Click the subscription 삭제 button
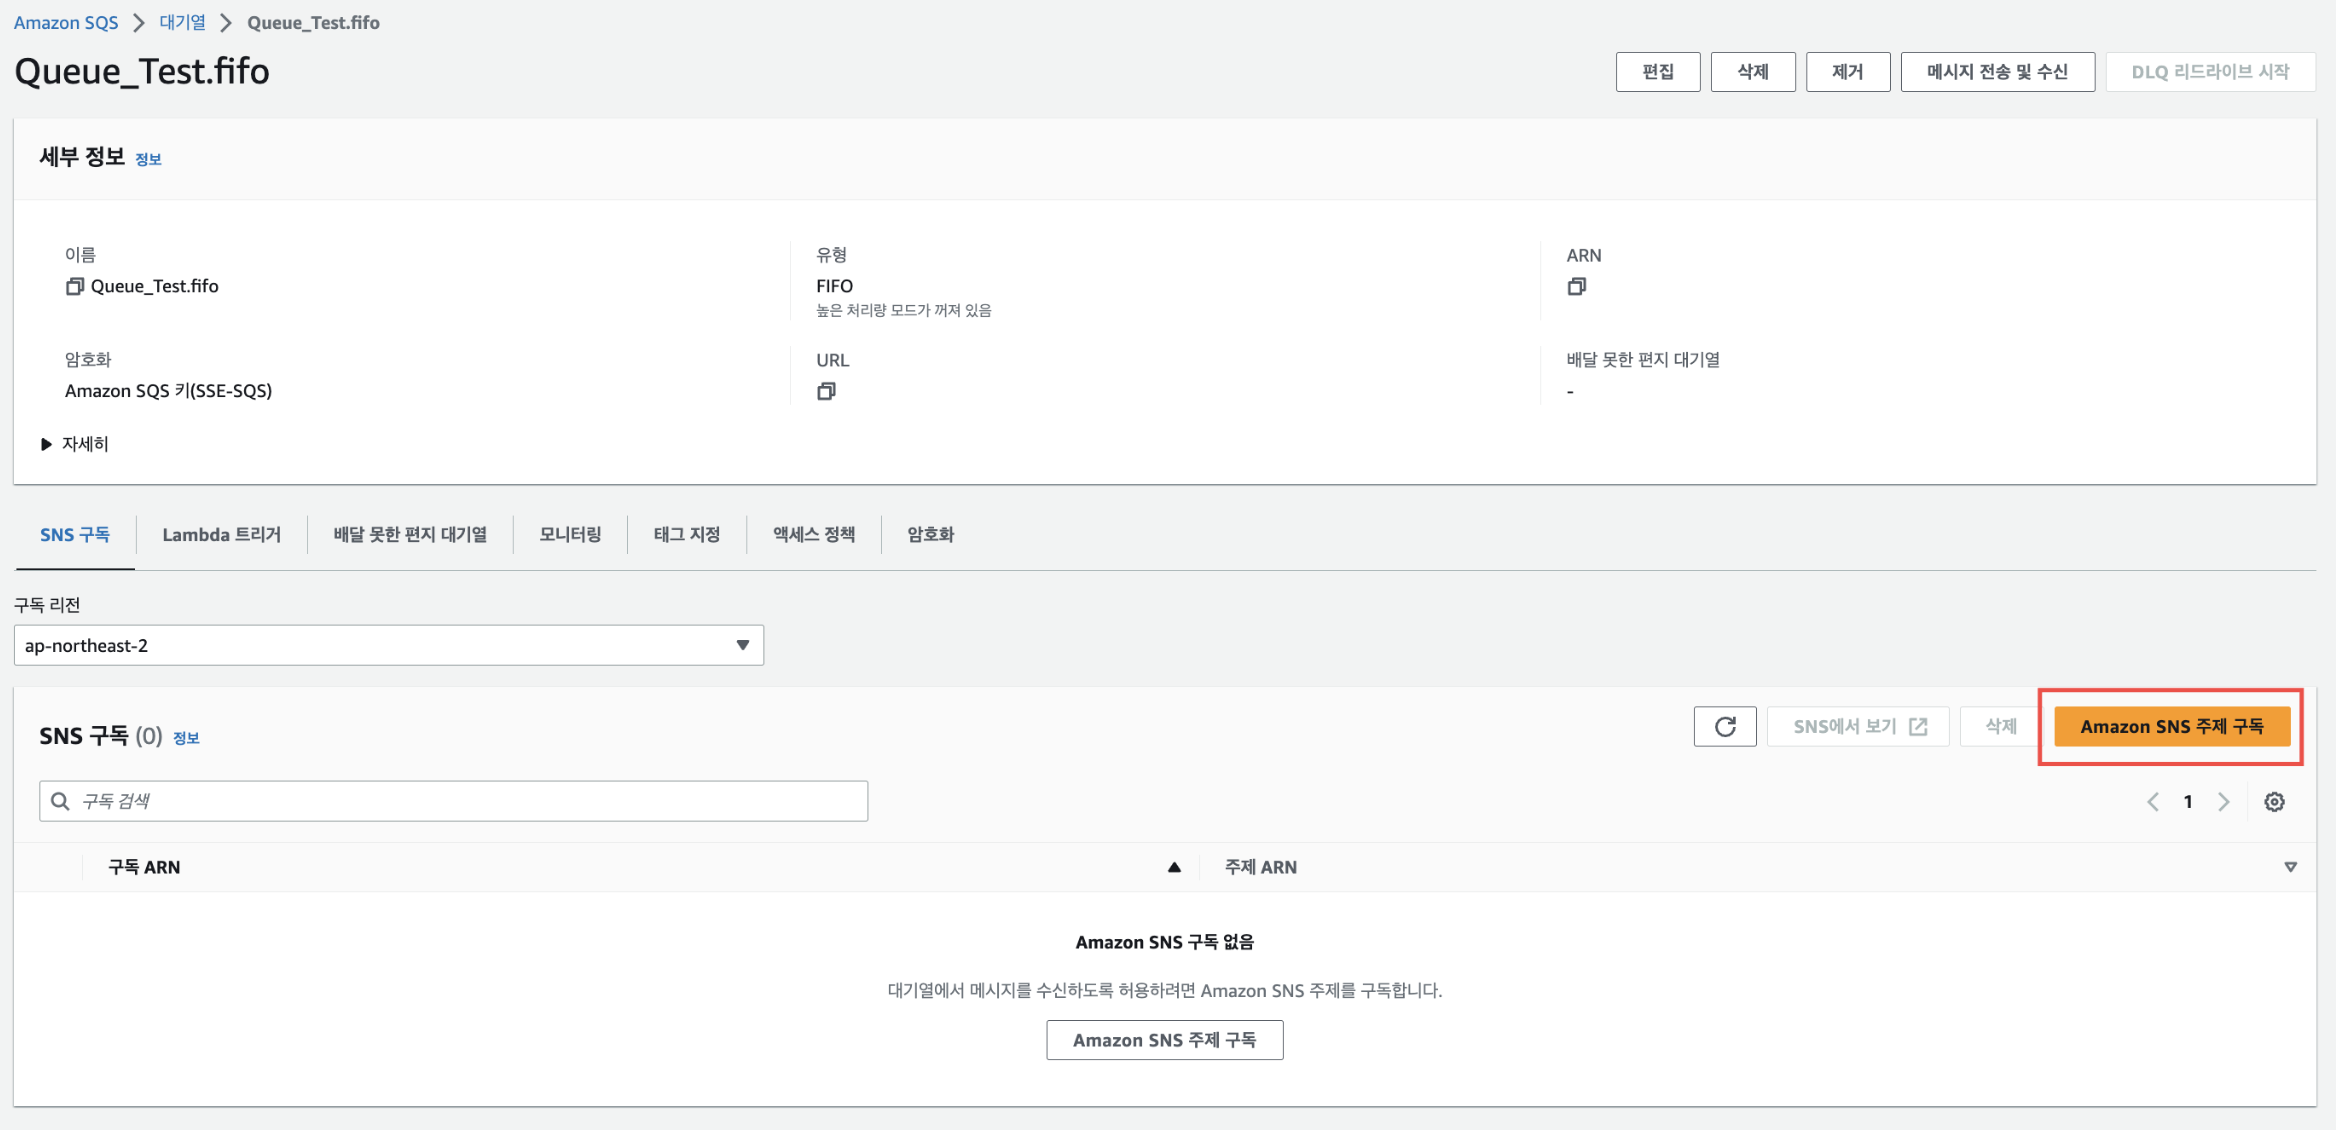 [x=2000, y=726]
